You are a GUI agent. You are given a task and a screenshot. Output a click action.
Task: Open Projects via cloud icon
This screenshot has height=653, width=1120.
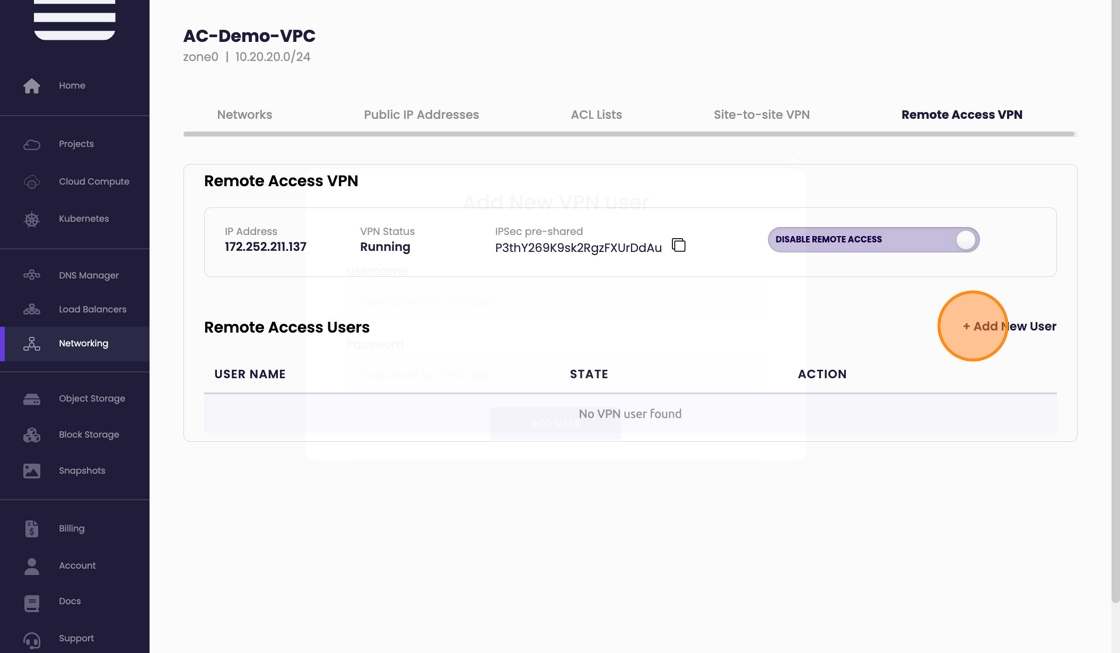click(x=32, y=144)
